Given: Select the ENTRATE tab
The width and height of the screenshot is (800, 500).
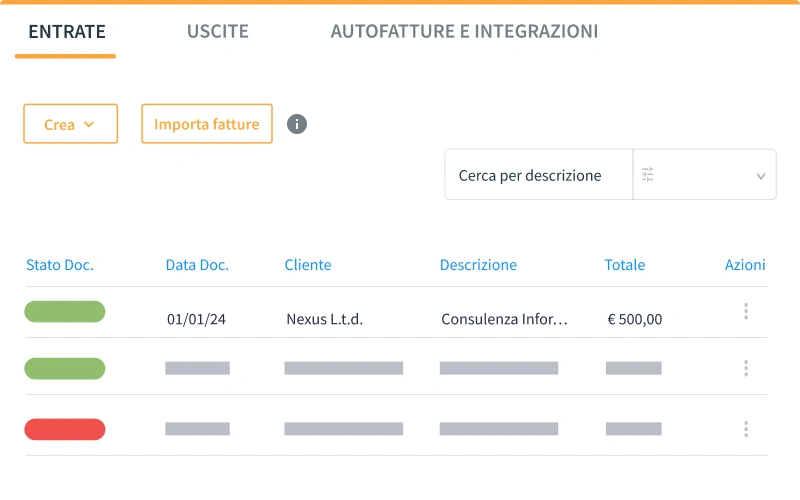Looking at the screenshot, I should point(66,32).
